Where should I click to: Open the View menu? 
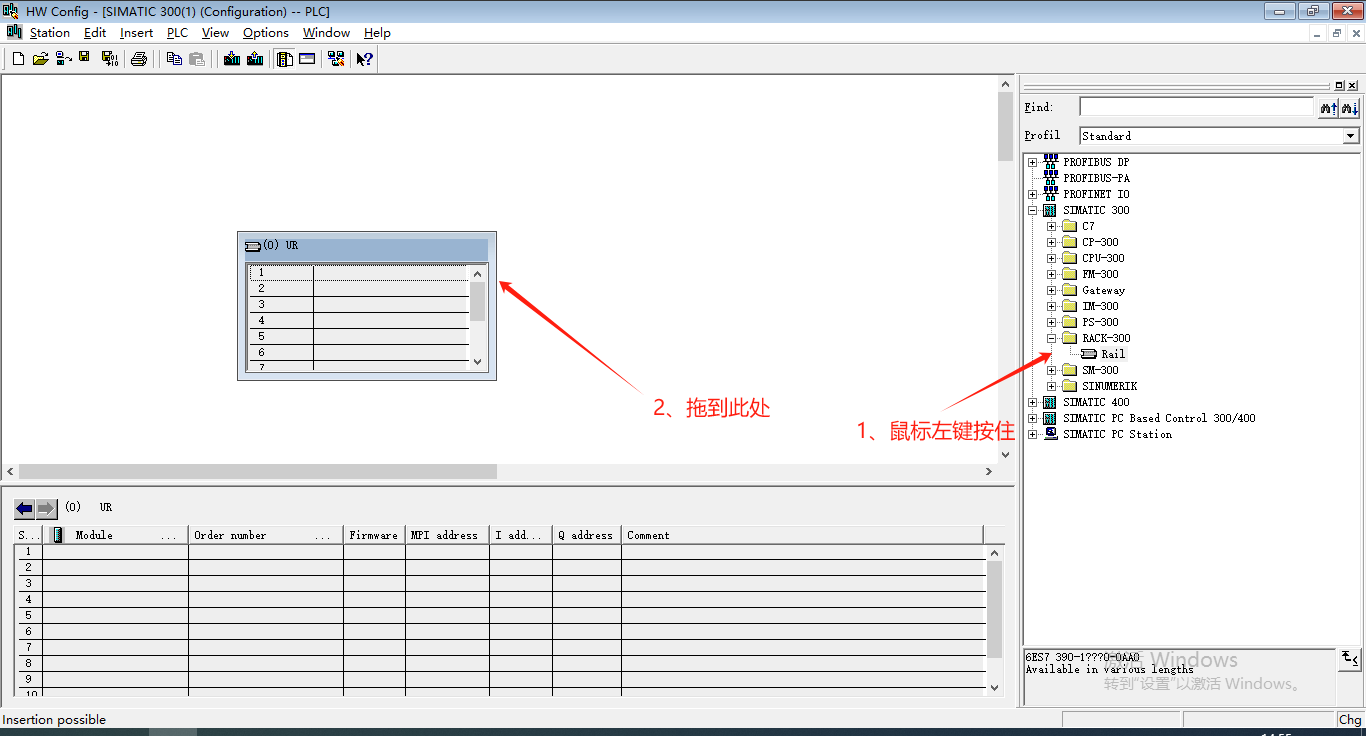(215, 33)
